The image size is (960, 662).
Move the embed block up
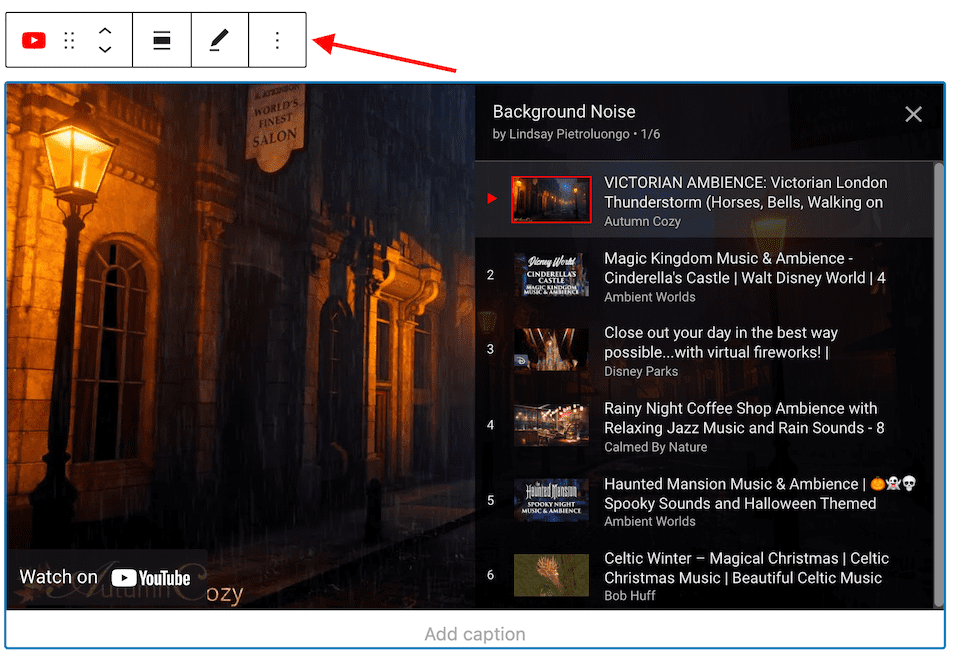click(105, 32)
